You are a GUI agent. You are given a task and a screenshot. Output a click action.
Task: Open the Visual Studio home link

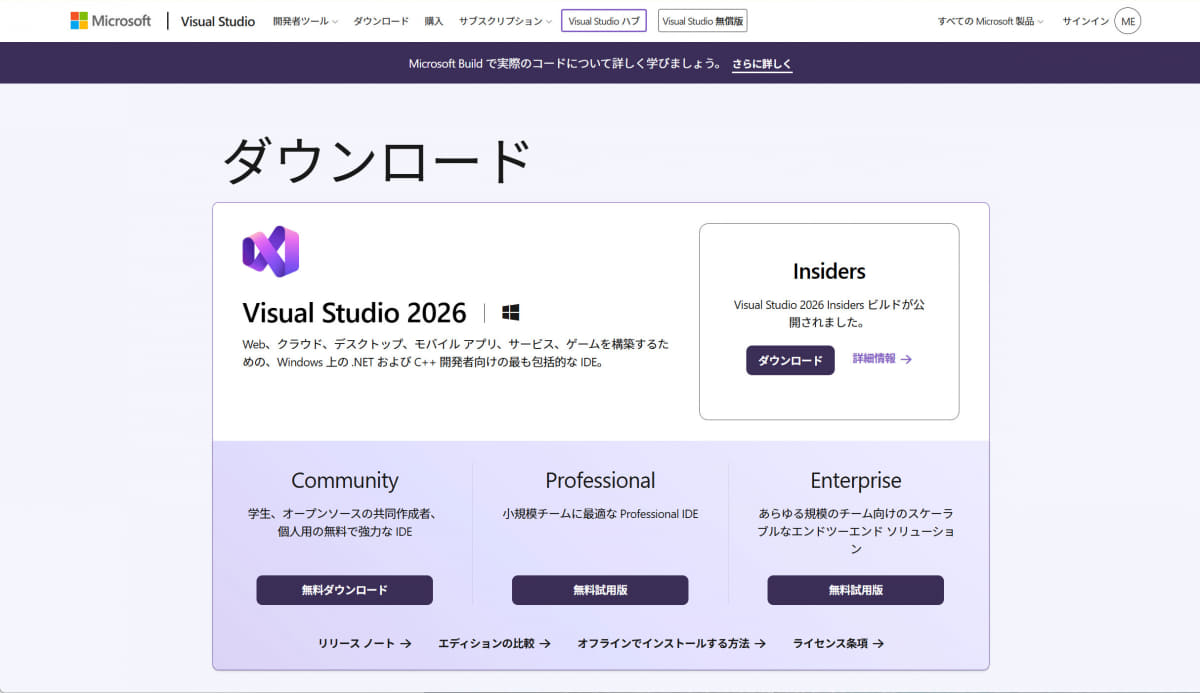click(217, 21)
